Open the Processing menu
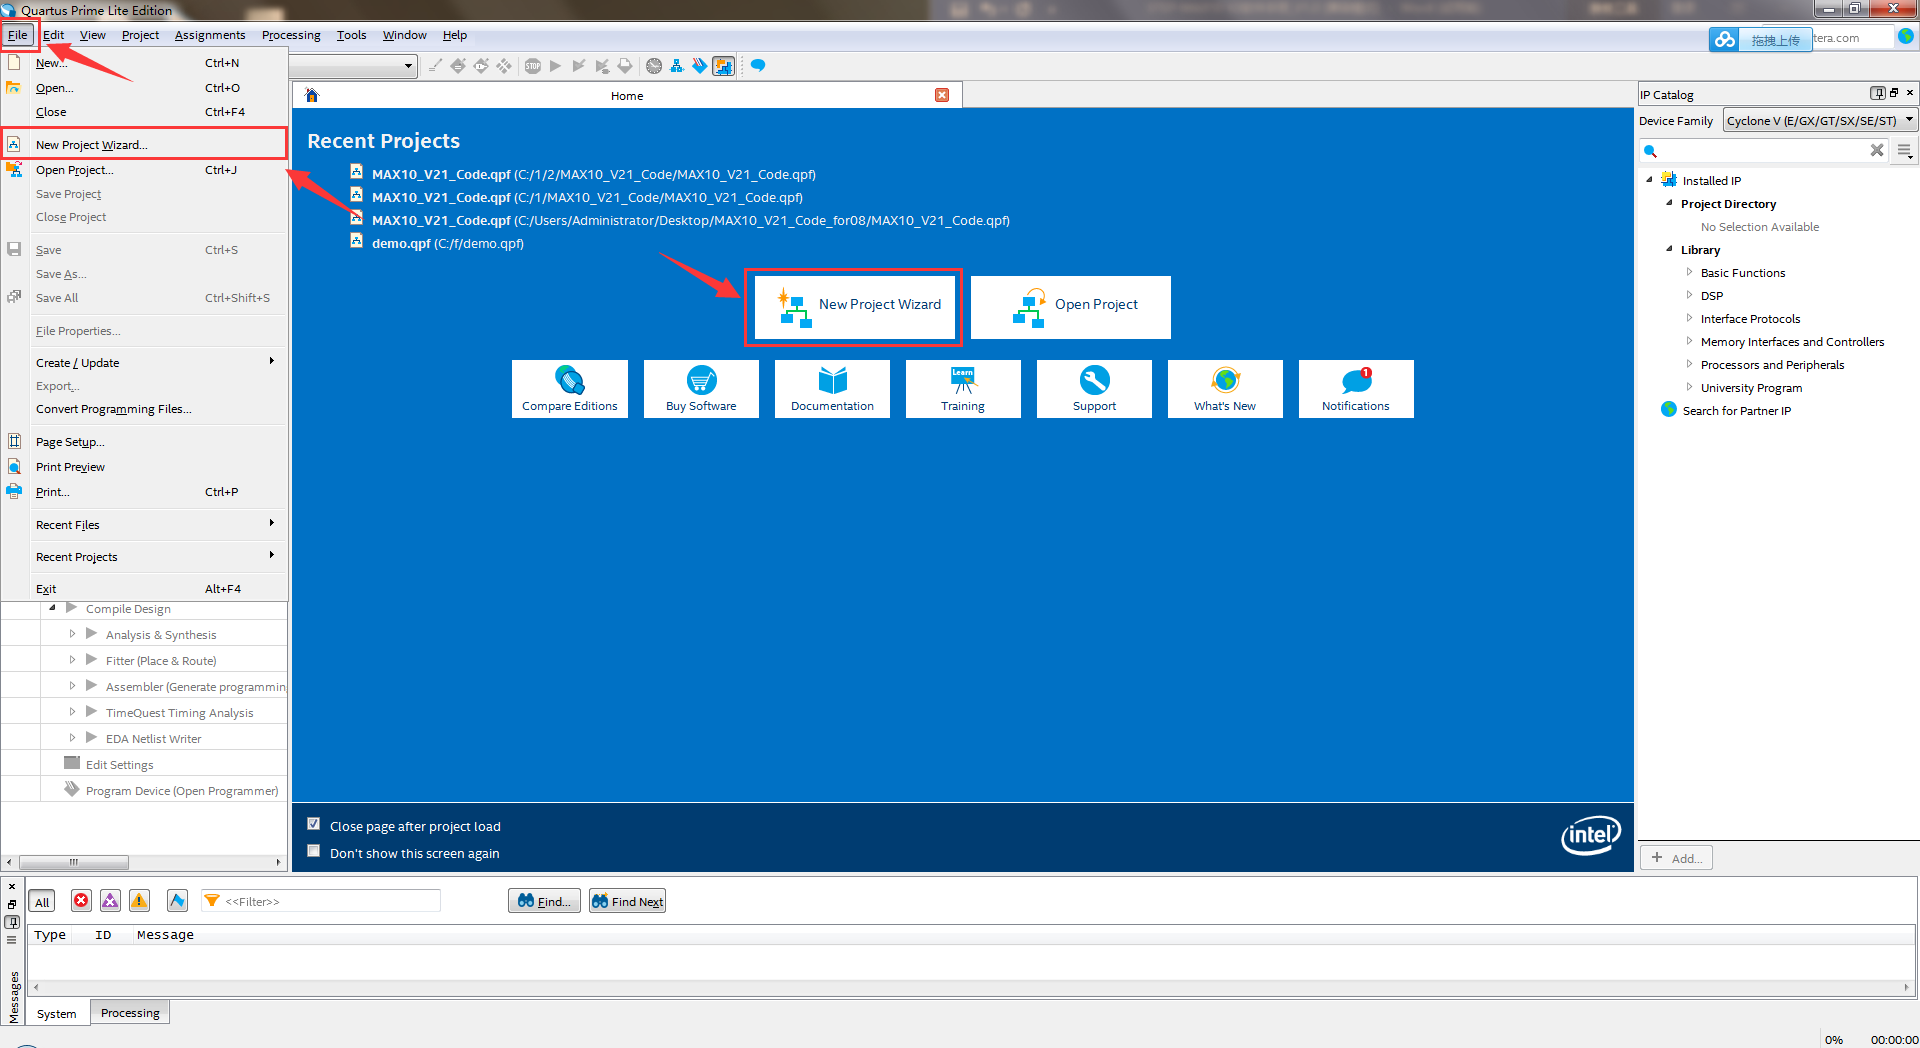Viewport: 1920px width, 1048px height. pyautogui.click(x=291, y=35)
